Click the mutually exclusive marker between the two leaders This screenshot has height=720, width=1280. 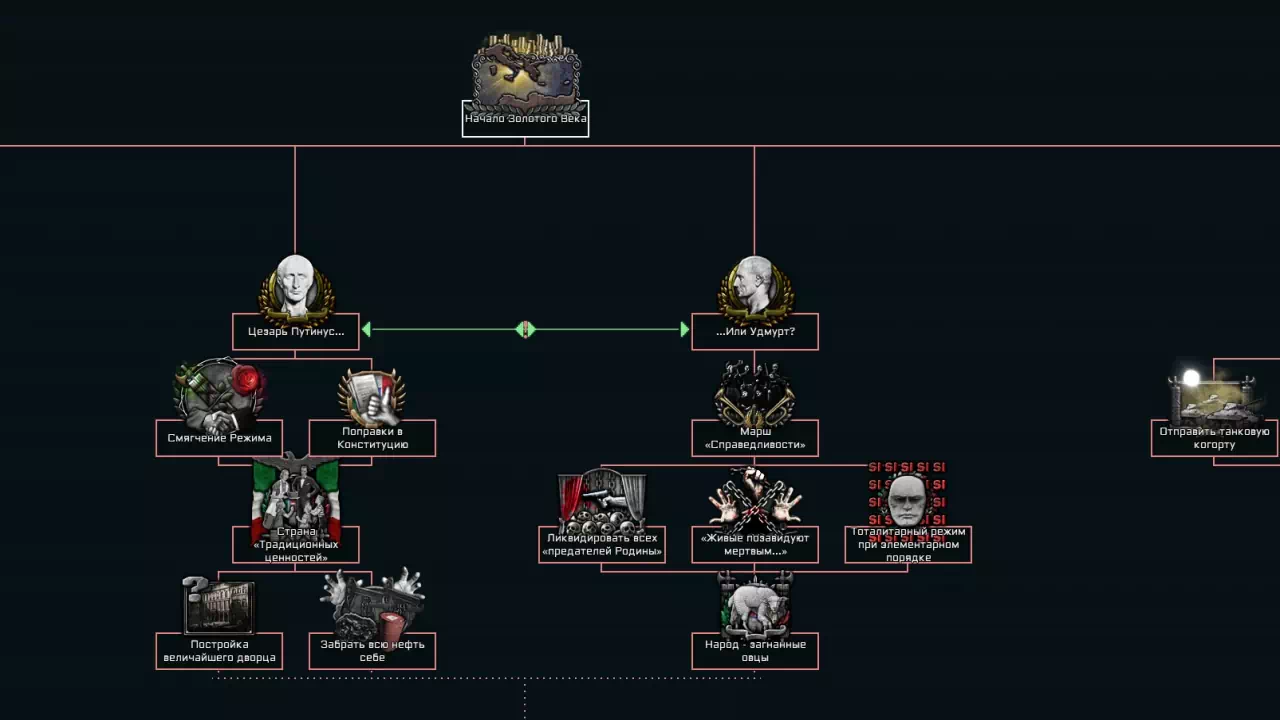click(526, 330)
